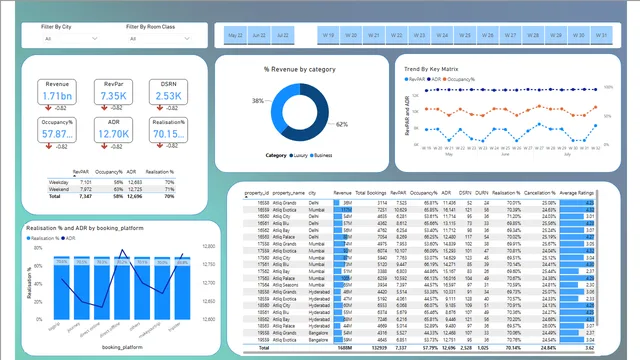Click Realisation % legend in booking platform chart
This screenshot has width=640, height=360.
[x=43, y=238]
